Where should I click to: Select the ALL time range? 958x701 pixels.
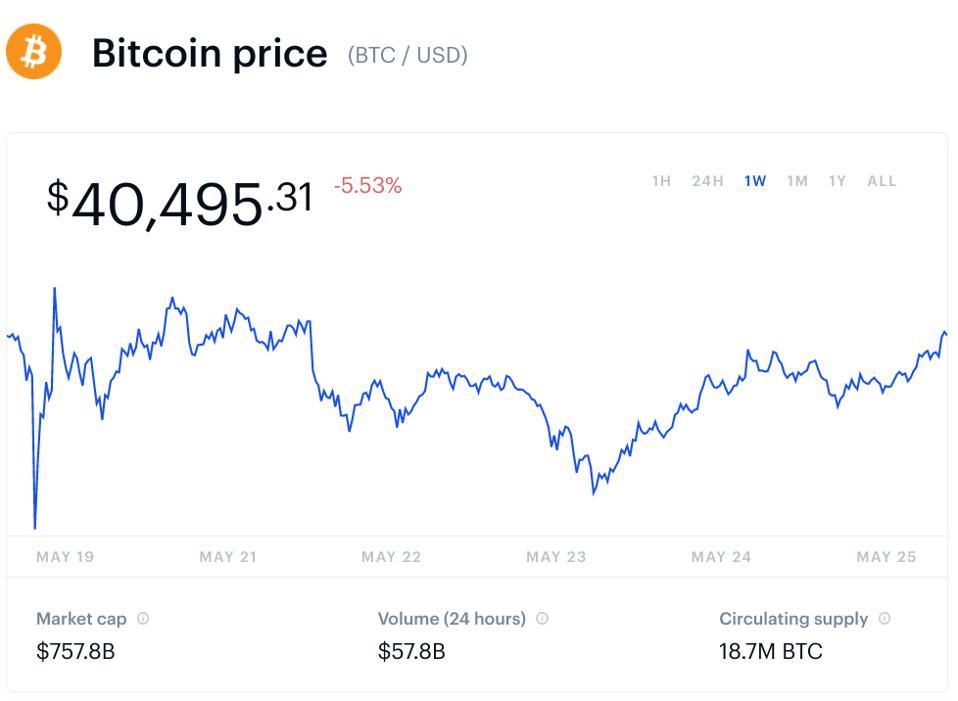coord(882,181)
